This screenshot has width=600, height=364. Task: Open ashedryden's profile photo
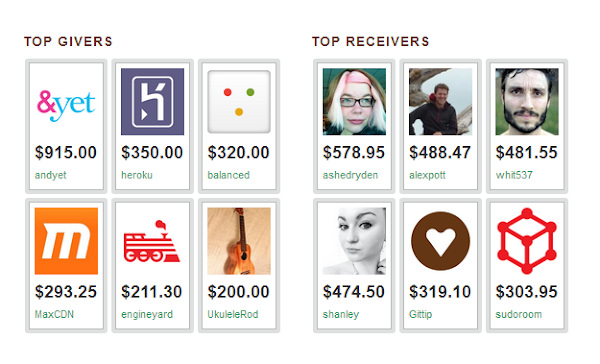[354, 101]
